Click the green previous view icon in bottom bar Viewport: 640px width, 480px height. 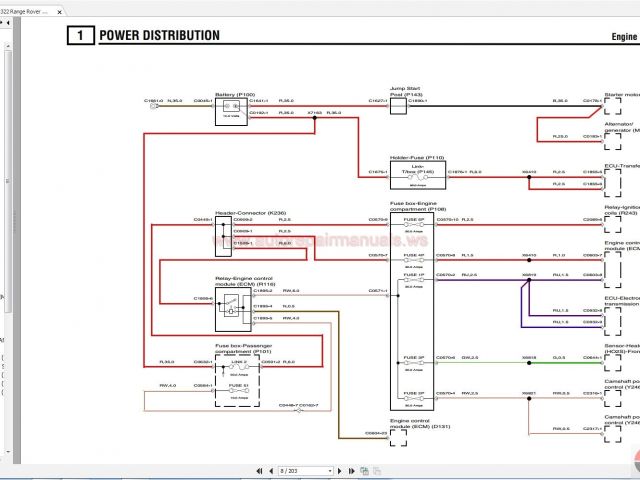364,470
